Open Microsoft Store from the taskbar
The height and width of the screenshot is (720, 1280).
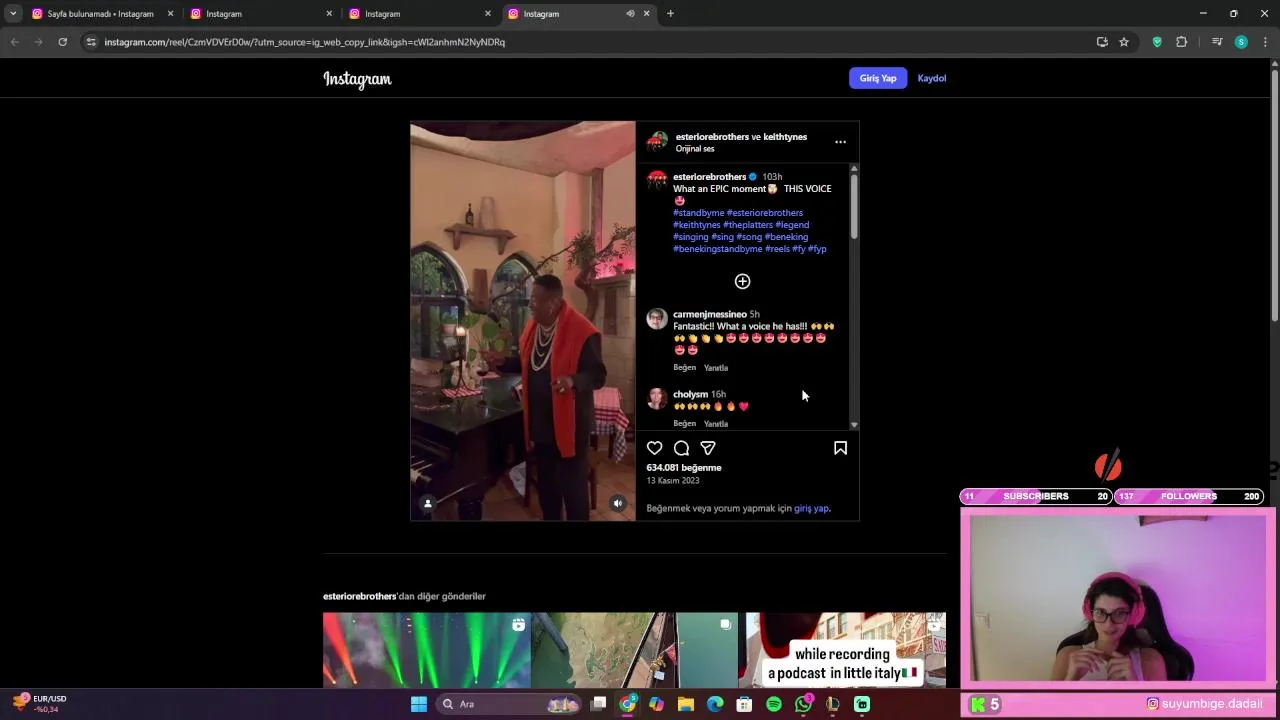click(x=744, y=704)
